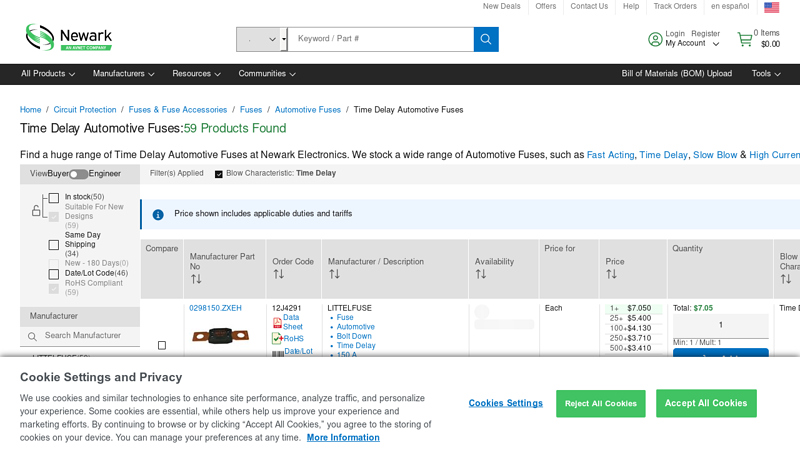Sort by Order Code arrows
This screenshot has height=450, width=800.
(x=278, y=274)
